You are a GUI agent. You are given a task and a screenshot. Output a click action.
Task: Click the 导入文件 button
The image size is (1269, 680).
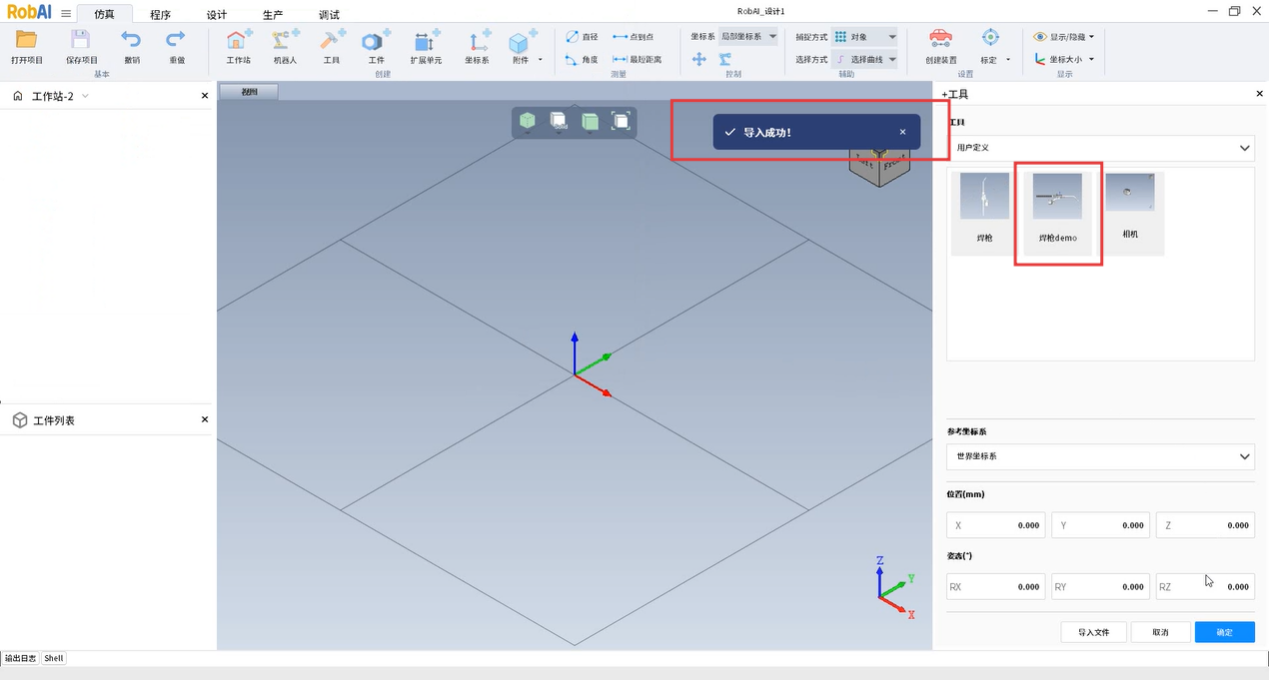coord(1093,632)
